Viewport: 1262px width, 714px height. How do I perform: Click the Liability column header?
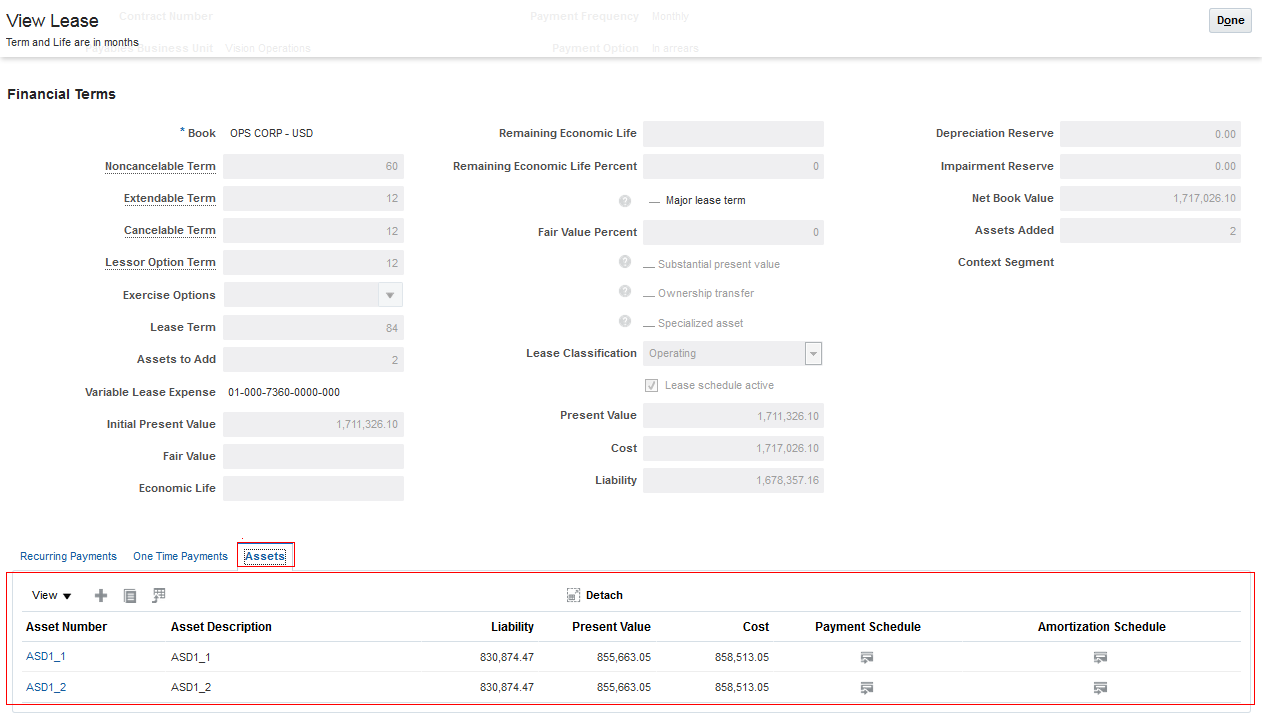[512, 627]
